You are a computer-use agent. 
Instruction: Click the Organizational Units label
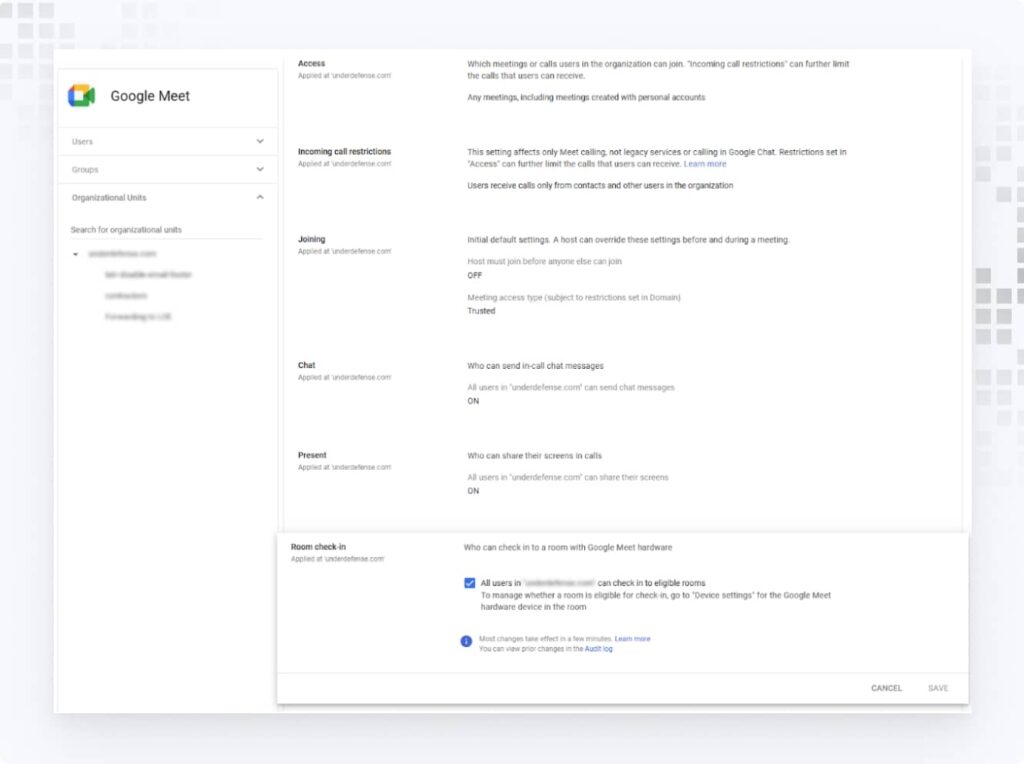[x=109, y=197]
